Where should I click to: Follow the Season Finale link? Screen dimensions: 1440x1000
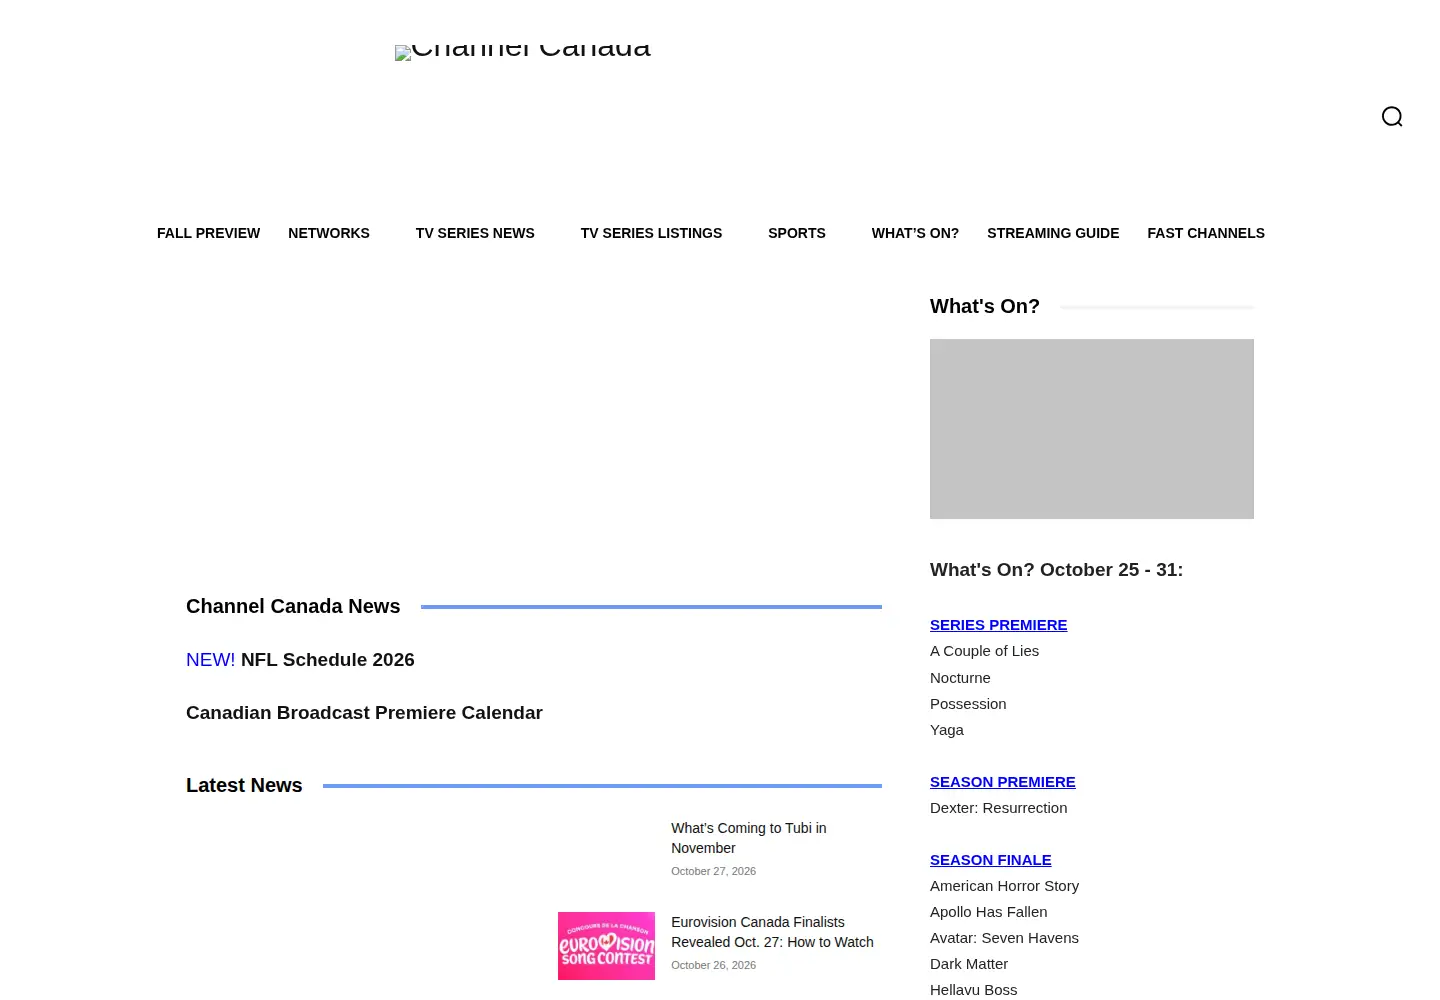click(x=990, y=860)
